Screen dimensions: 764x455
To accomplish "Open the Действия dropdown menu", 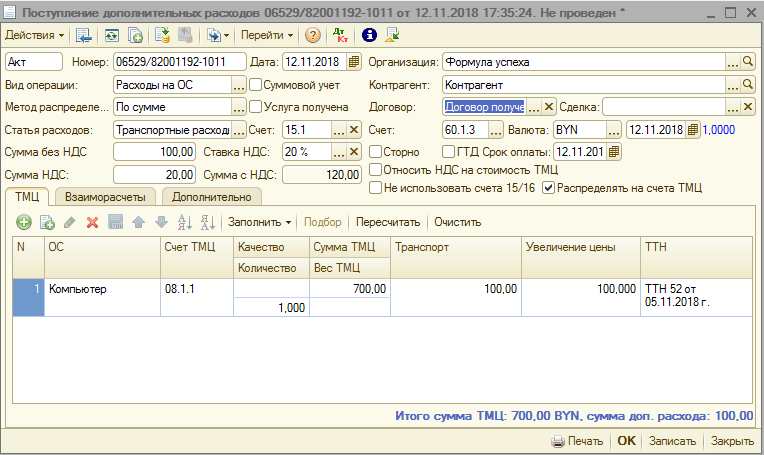I will coord(35,35).
